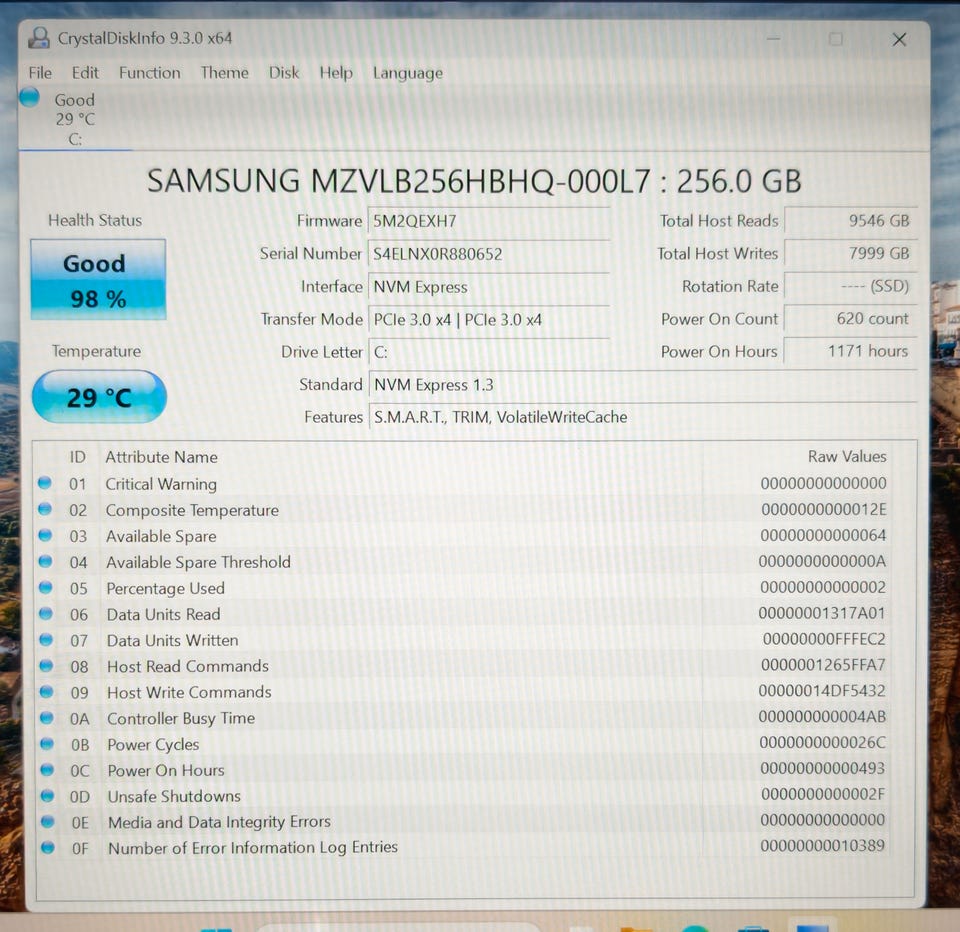Image resolution: width=960 pixels, height=932 pixels.
Task: Close the CrystalDiskInfo window
Action: [x=899, y=40]
